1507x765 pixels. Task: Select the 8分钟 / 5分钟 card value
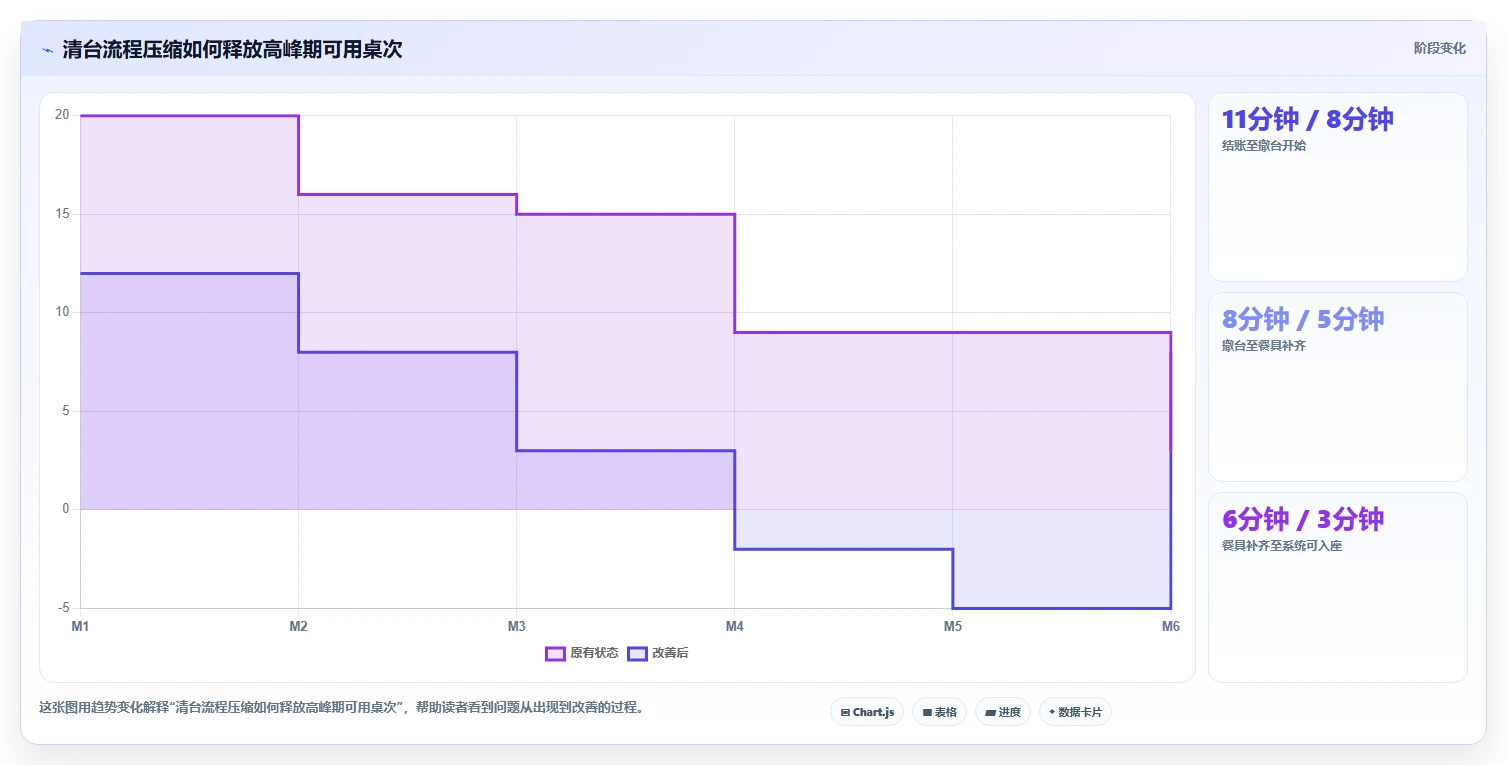[x=1302, y=319]
